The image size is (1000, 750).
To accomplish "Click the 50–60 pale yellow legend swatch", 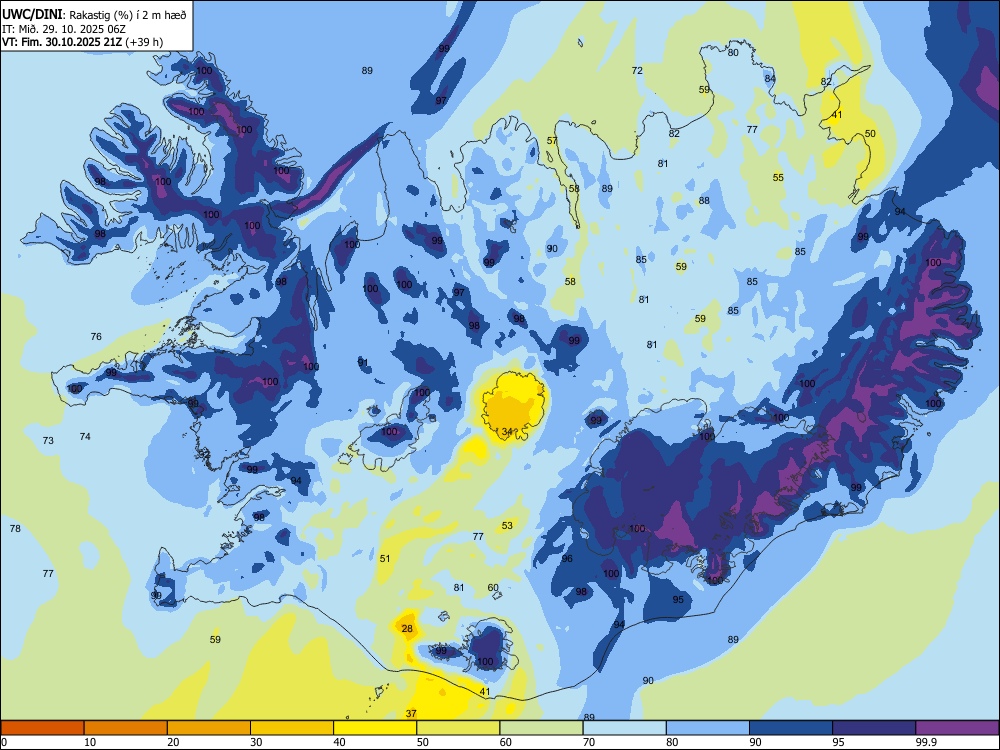I will coord(458,728).
